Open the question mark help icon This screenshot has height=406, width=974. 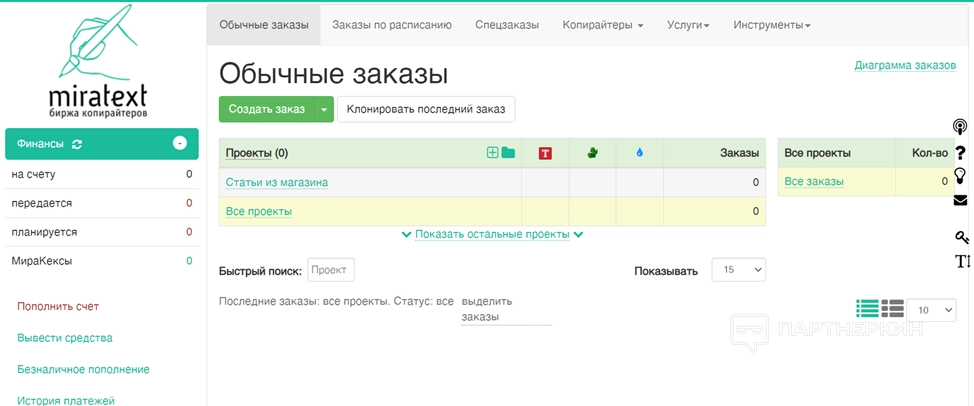(960, 153)
